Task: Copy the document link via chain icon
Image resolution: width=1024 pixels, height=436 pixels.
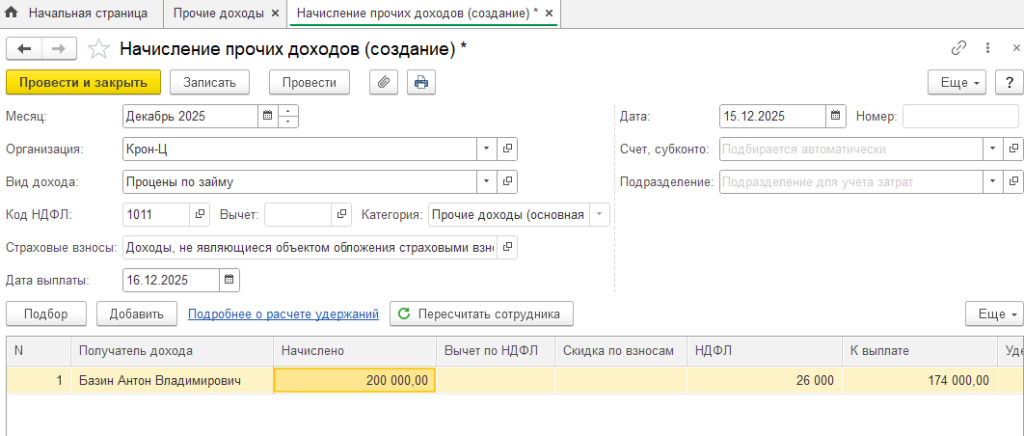Action: [959, 48]
